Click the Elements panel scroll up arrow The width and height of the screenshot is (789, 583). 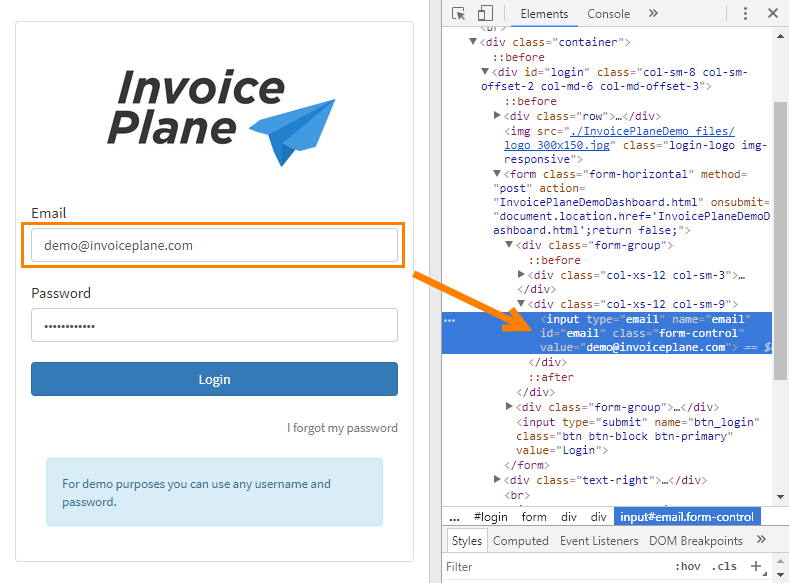(x=780, y=36)
